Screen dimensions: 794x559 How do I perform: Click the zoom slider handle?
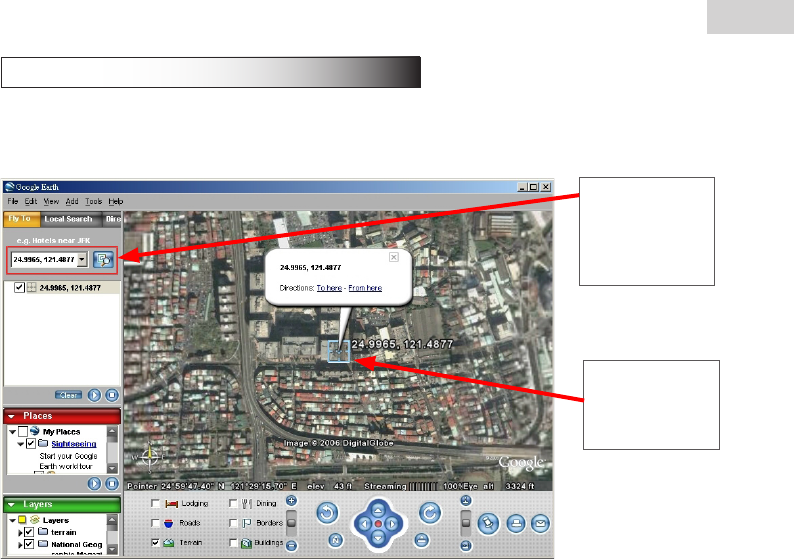pos(291,522)
